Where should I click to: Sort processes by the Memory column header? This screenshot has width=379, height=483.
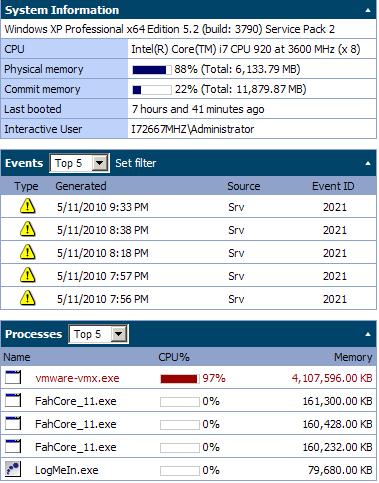pyautogui.click(x=353, y=357)
